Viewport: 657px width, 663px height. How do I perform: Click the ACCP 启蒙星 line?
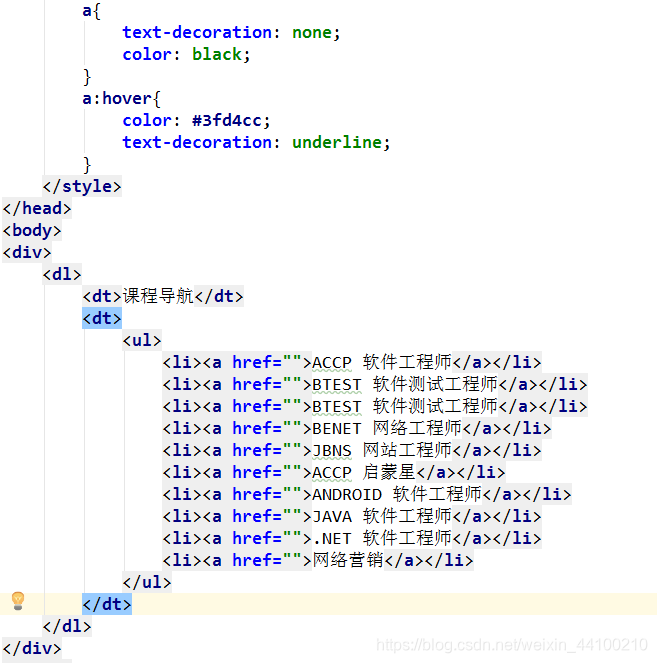tap(334, 472)
